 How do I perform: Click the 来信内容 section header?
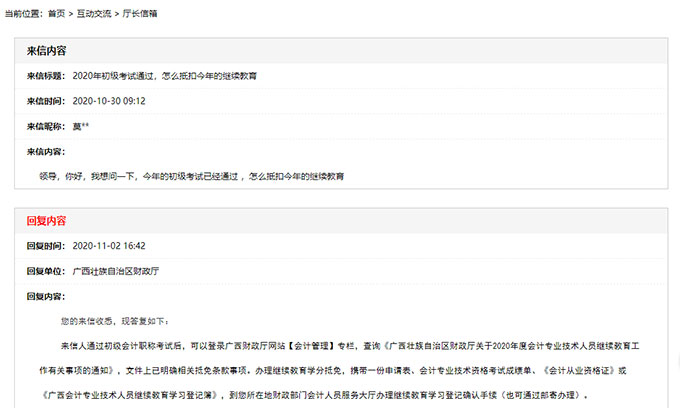pyautogui.click(x=46, y=50)
